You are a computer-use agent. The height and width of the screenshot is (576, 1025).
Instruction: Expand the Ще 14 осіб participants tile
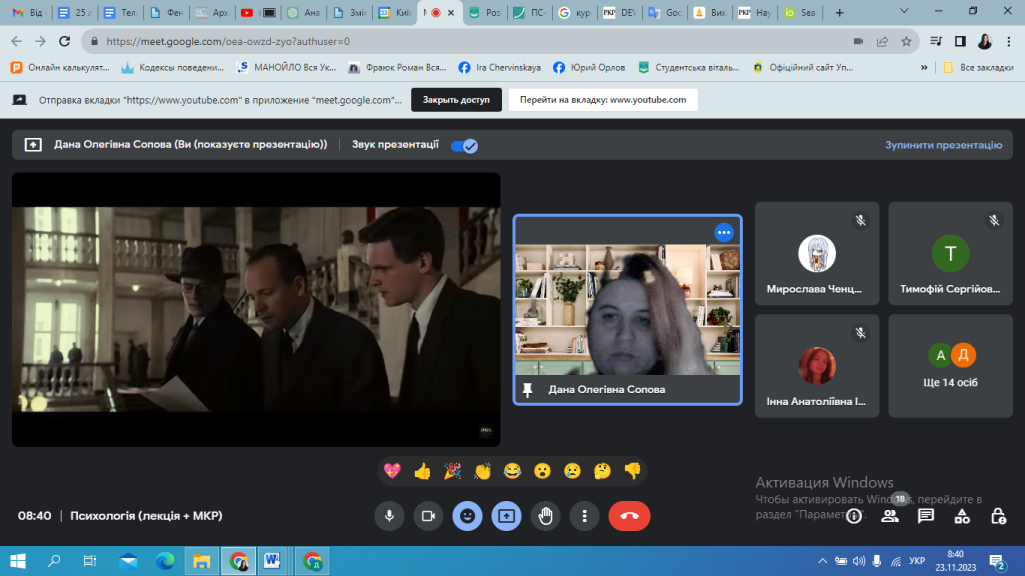pyautogui.click(x=951, y=366)
